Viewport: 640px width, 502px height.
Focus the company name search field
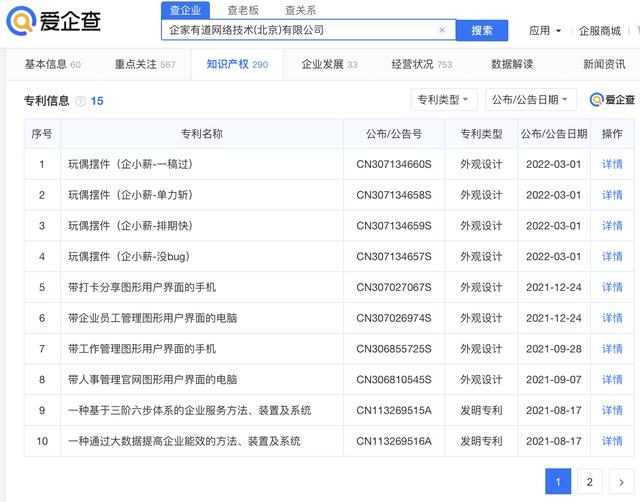point(309,30)
